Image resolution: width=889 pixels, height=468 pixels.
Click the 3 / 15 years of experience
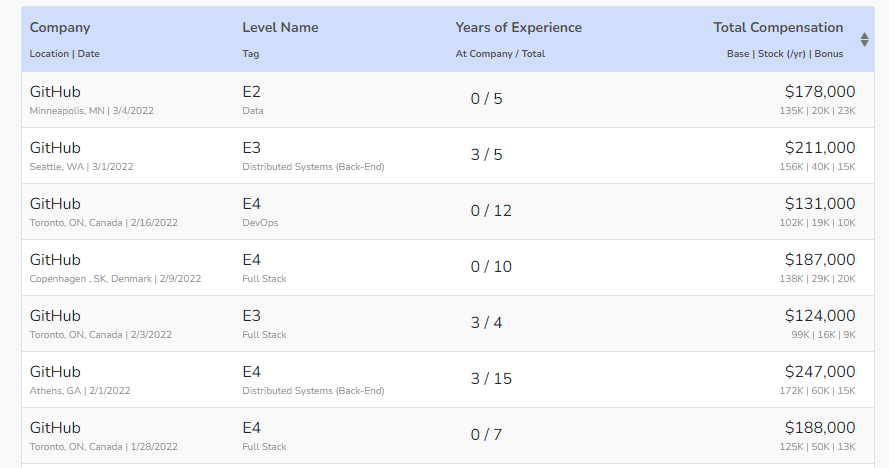click(491, 378)
